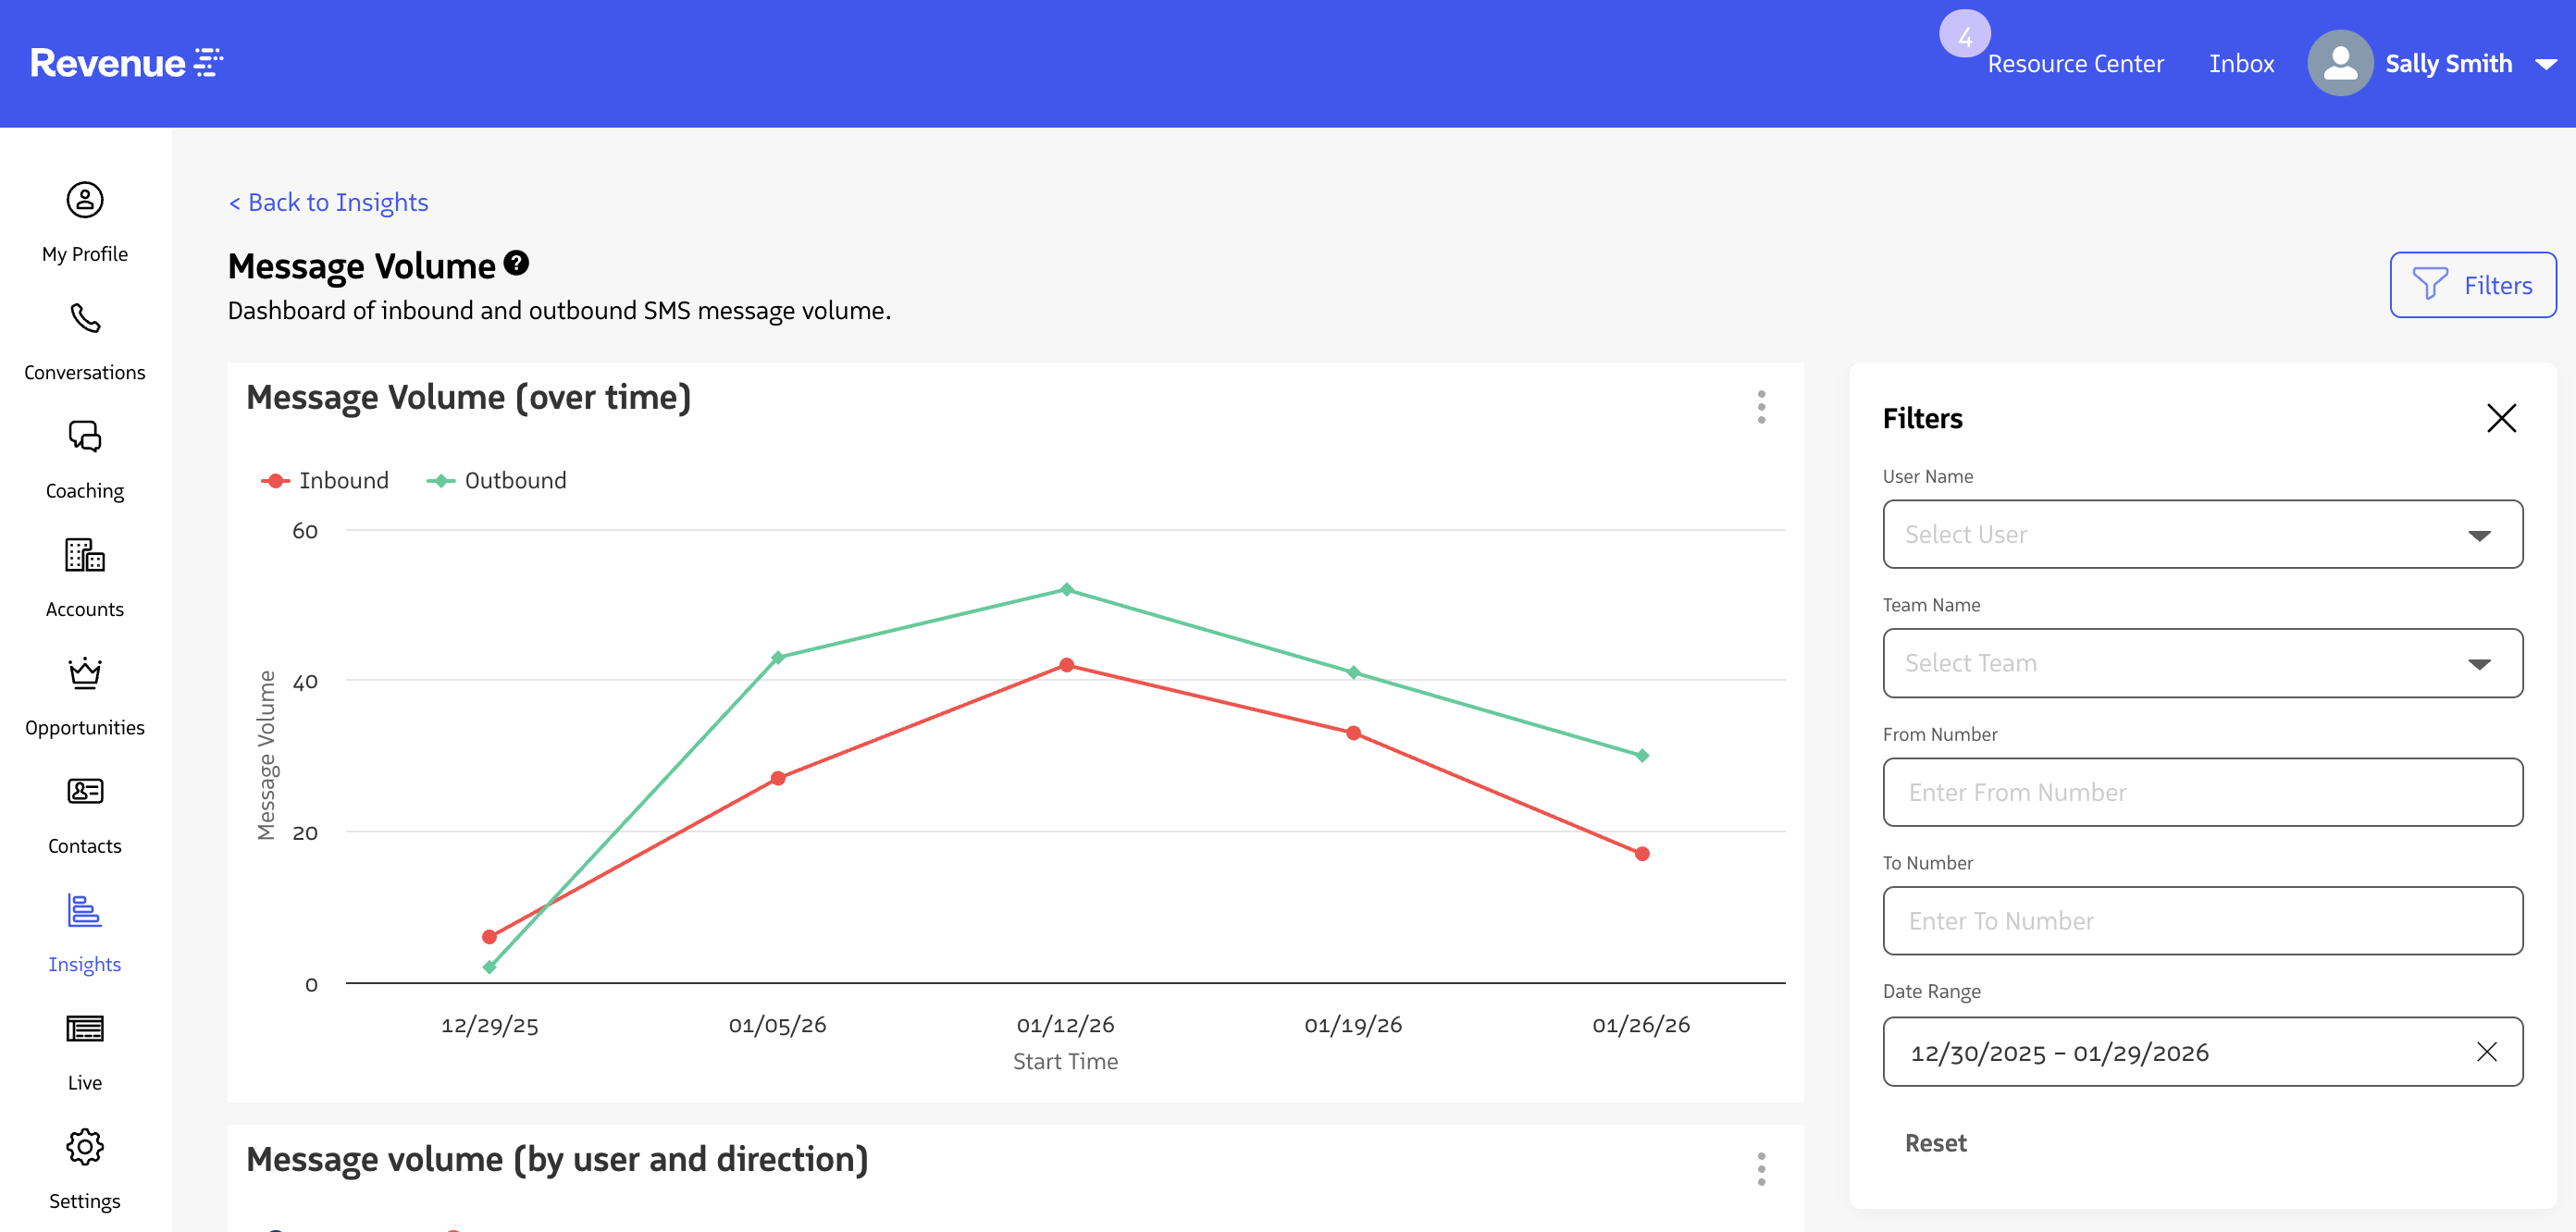
Task: Toggle the Outbound series in the legend
Action: click(x=497, y=480)
